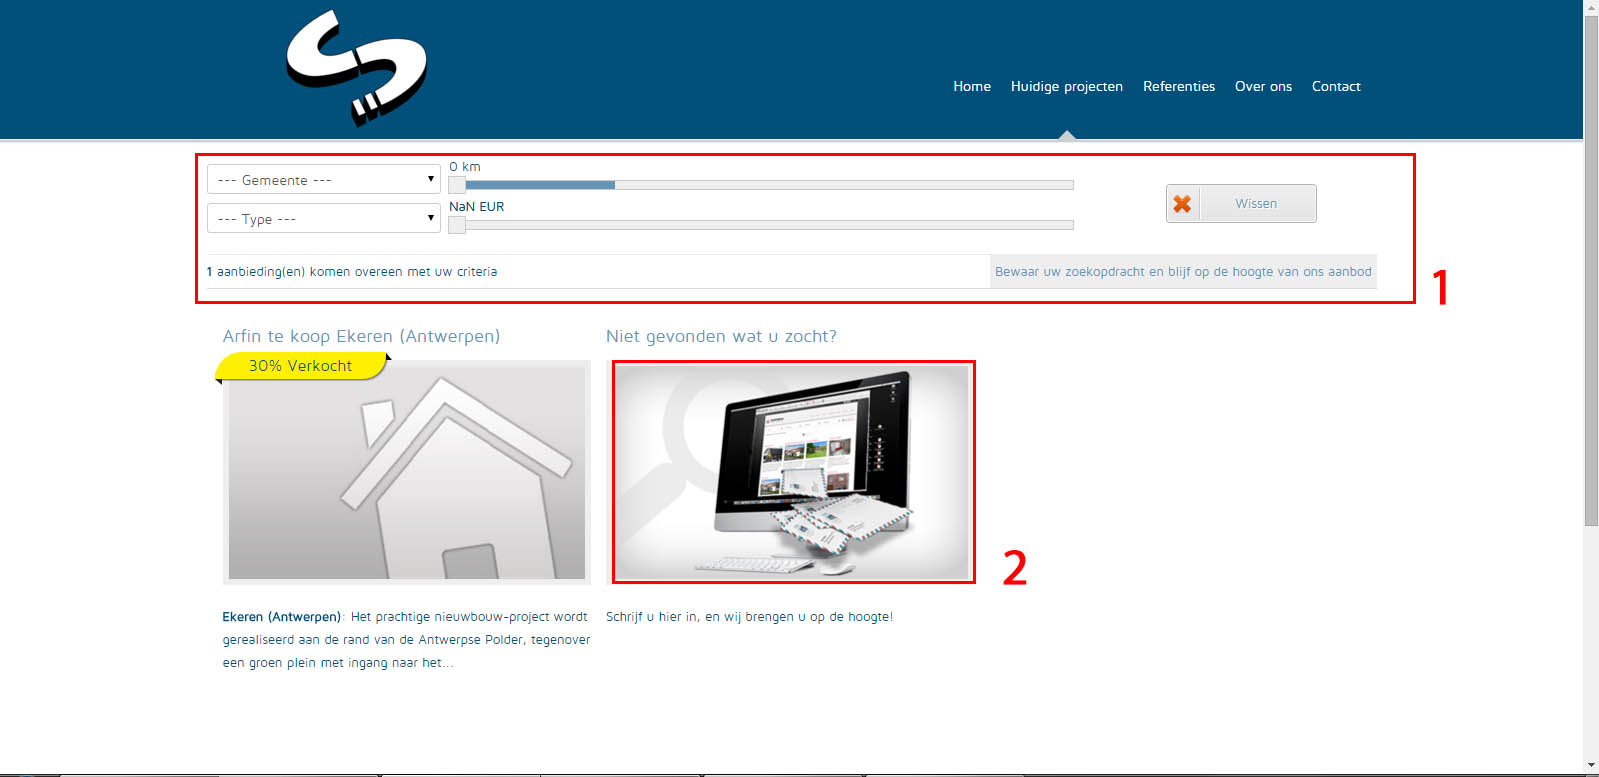Viewport: 1599px width, 777px height.
Task: Click the company logo in the header
Action: 356,68
